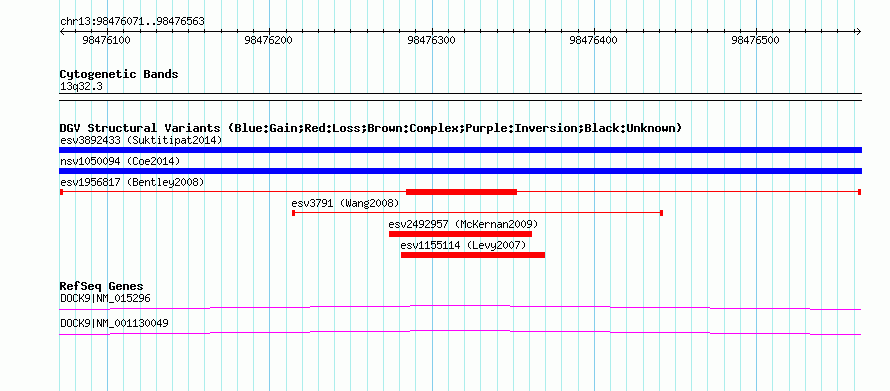Click magenta transcript line for DOCK9|NM_015296
The image size is (890, 391).
point(460,308)
